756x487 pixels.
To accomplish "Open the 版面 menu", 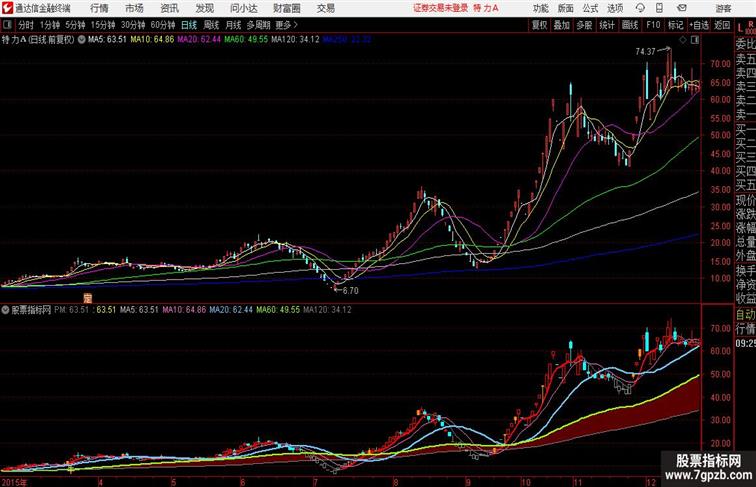I will (566, 8).
